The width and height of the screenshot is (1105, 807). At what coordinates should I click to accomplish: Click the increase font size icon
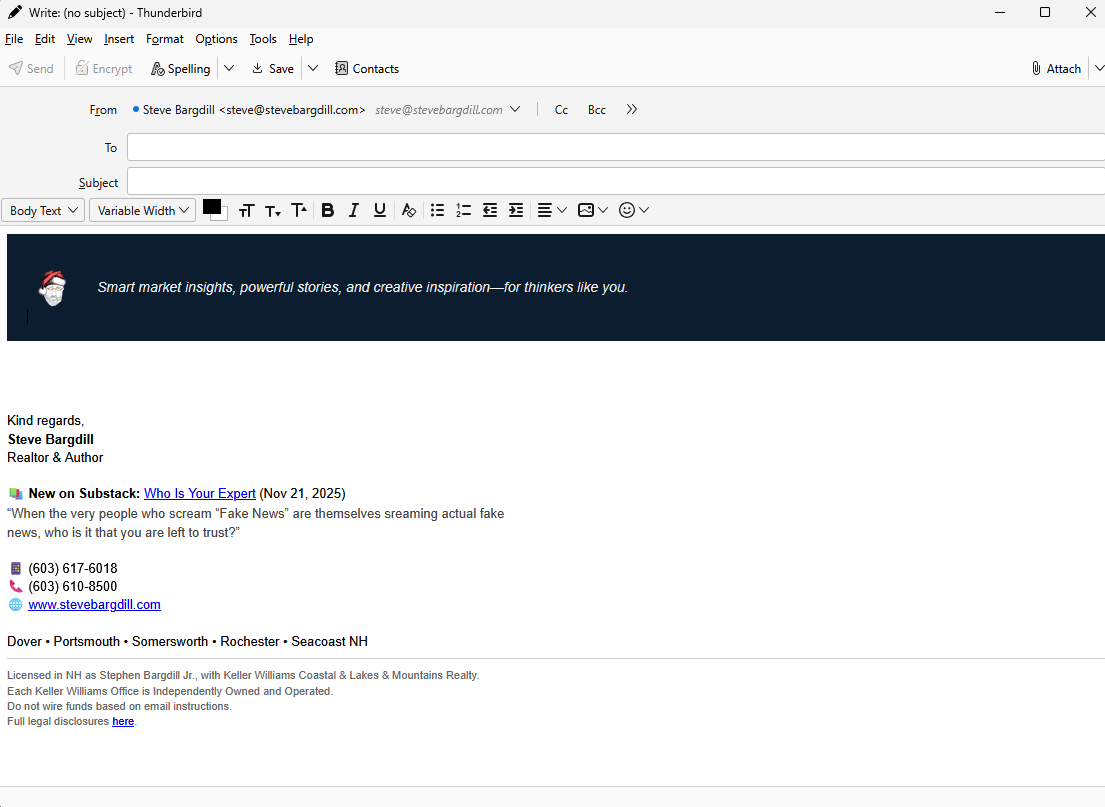point(299,210)
